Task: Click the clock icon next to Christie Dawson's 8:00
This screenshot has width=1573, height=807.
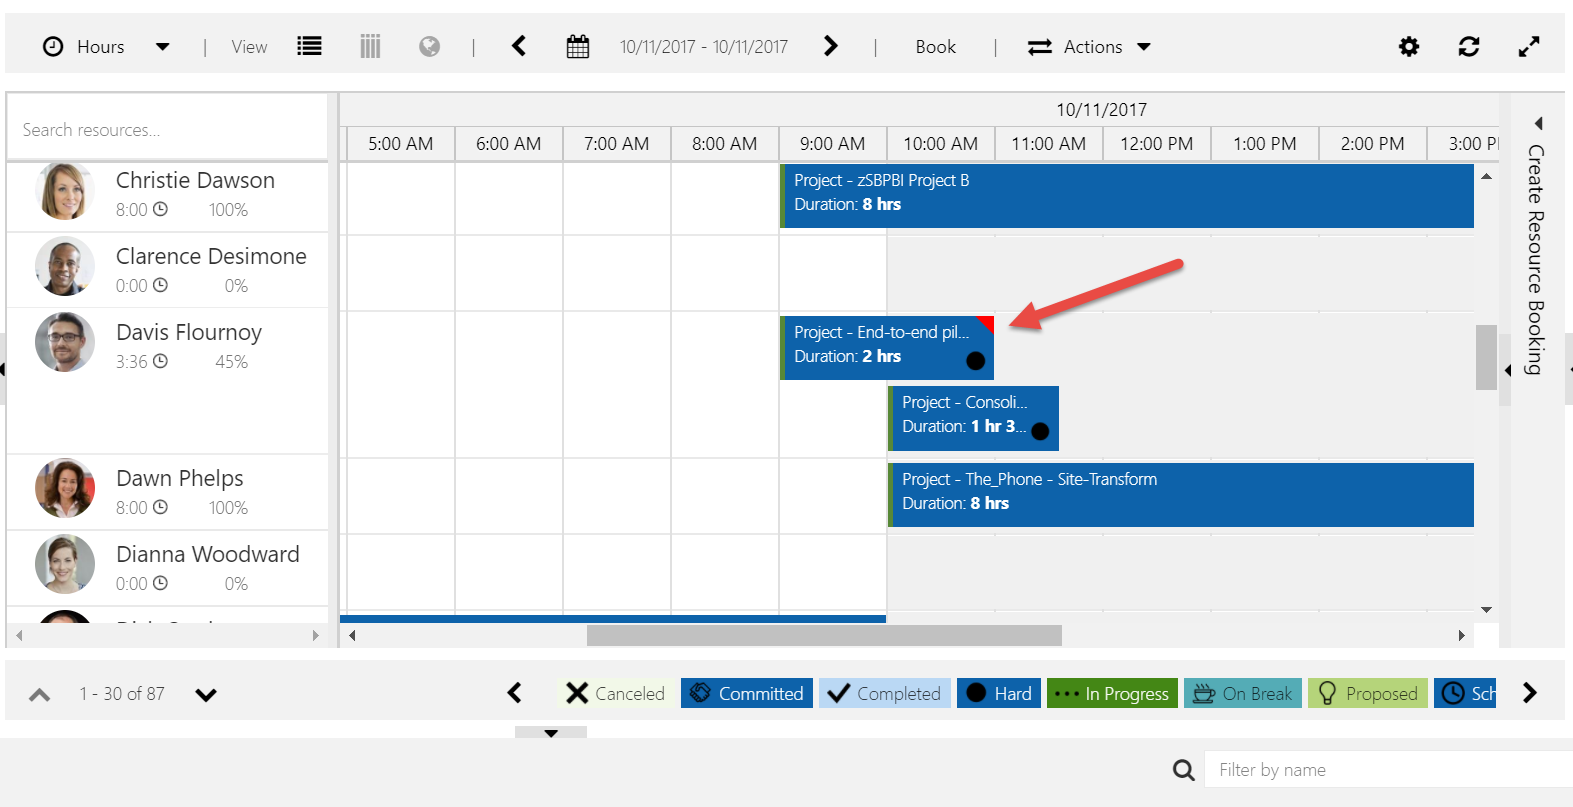Action: (160, 209)
